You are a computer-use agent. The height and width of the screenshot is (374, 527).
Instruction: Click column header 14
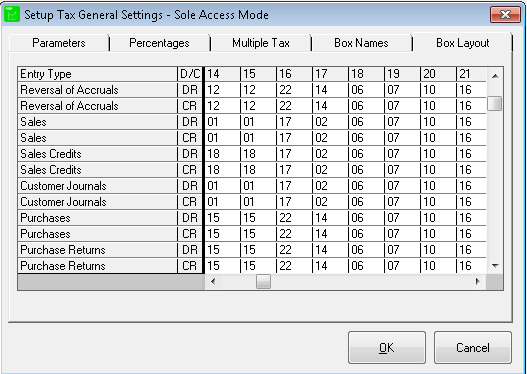[222, 74]
